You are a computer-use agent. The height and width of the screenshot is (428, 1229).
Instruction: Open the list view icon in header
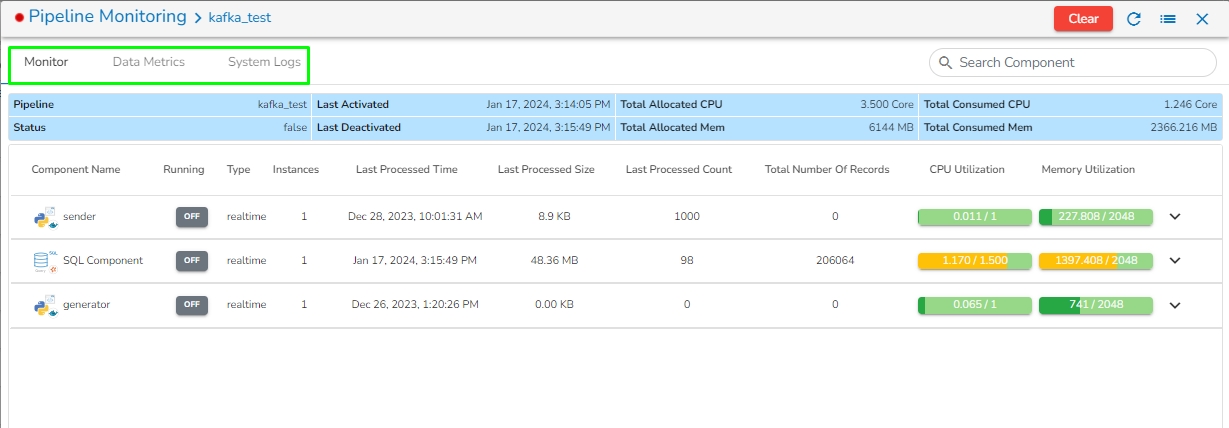(x=1167, y=19)
